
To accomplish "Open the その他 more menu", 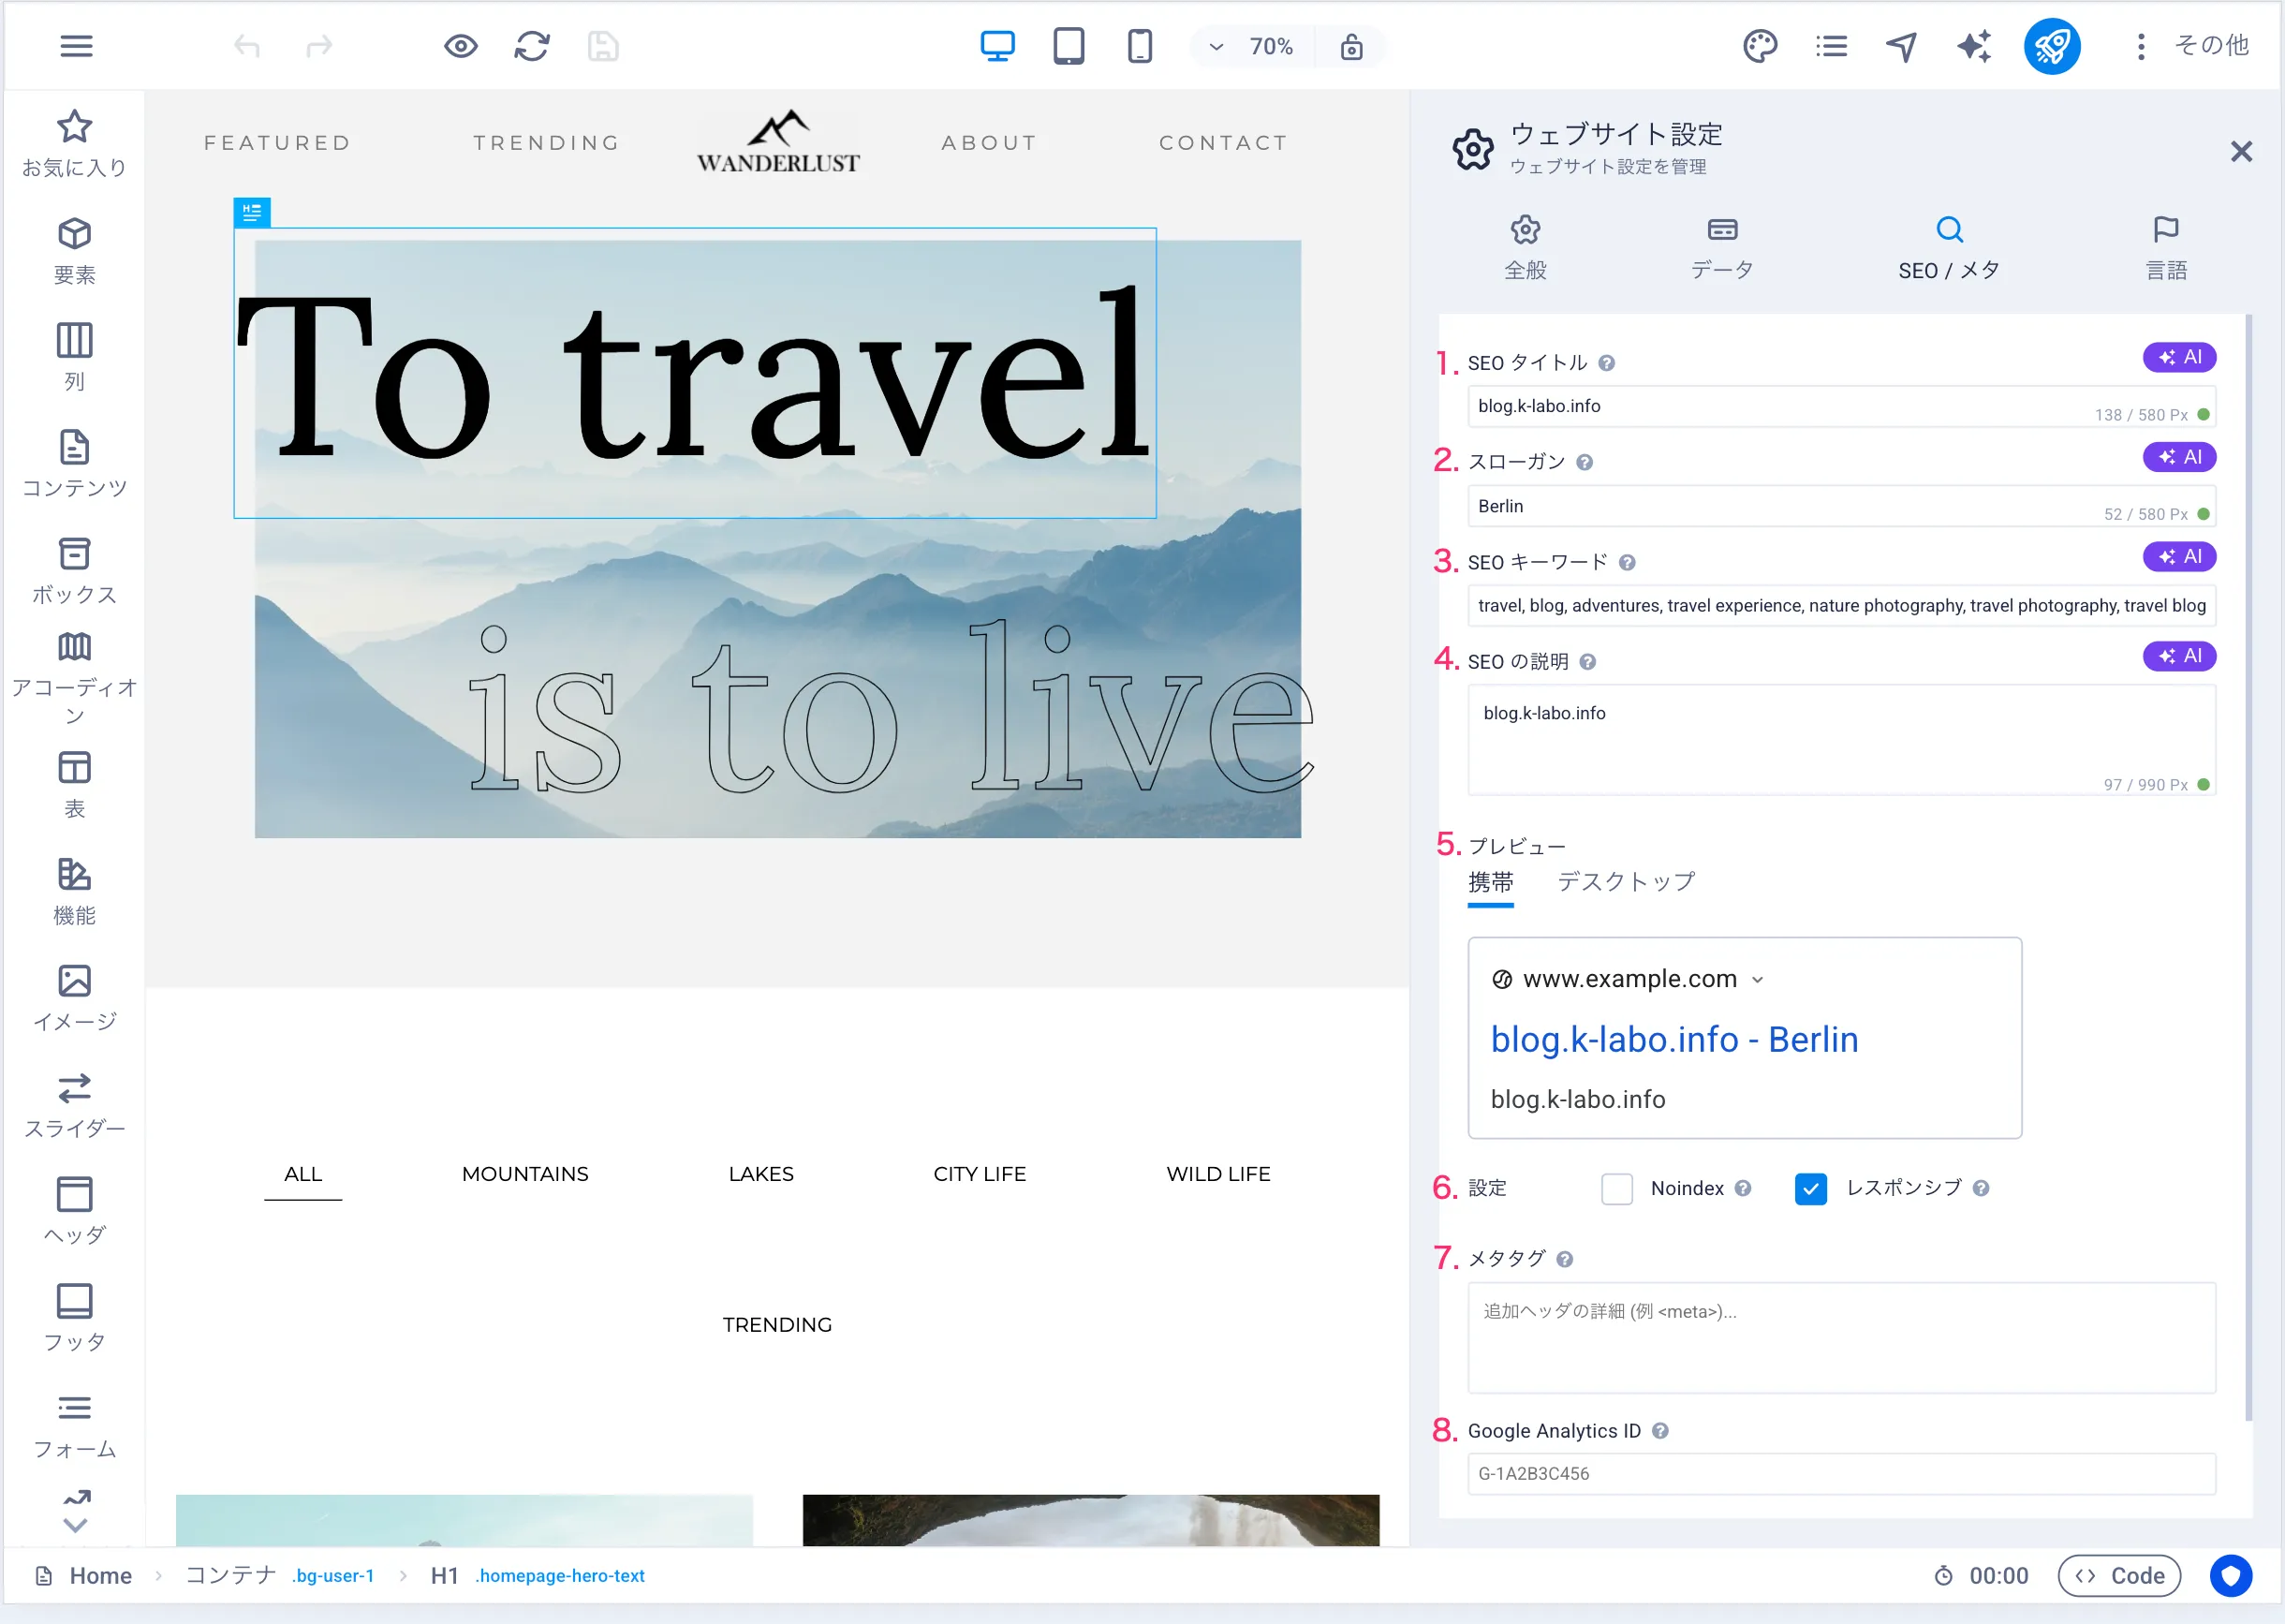I will 2193,46.
